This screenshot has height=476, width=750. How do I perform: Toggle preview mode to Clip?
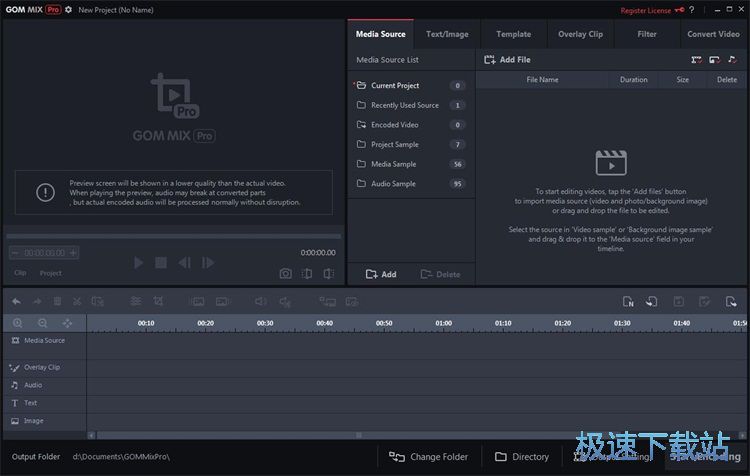point(20,273)
